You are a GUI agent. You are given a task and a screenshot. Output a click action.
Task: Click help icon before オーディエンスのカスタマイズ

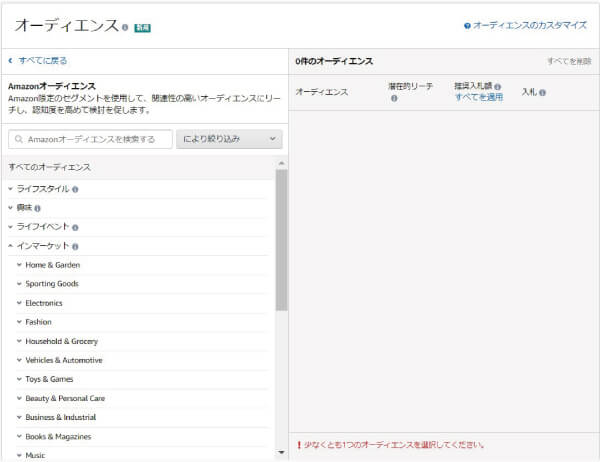(467, 26)
